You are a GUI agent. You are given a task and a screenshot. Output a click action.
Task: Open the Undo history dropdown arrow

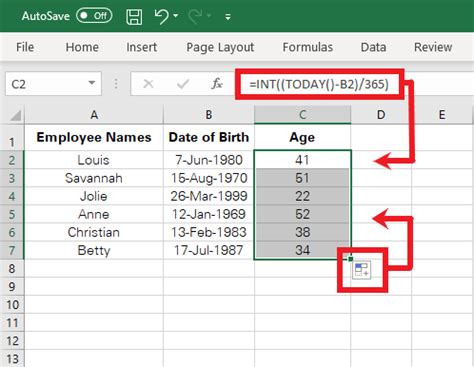[x=176, y=16]
